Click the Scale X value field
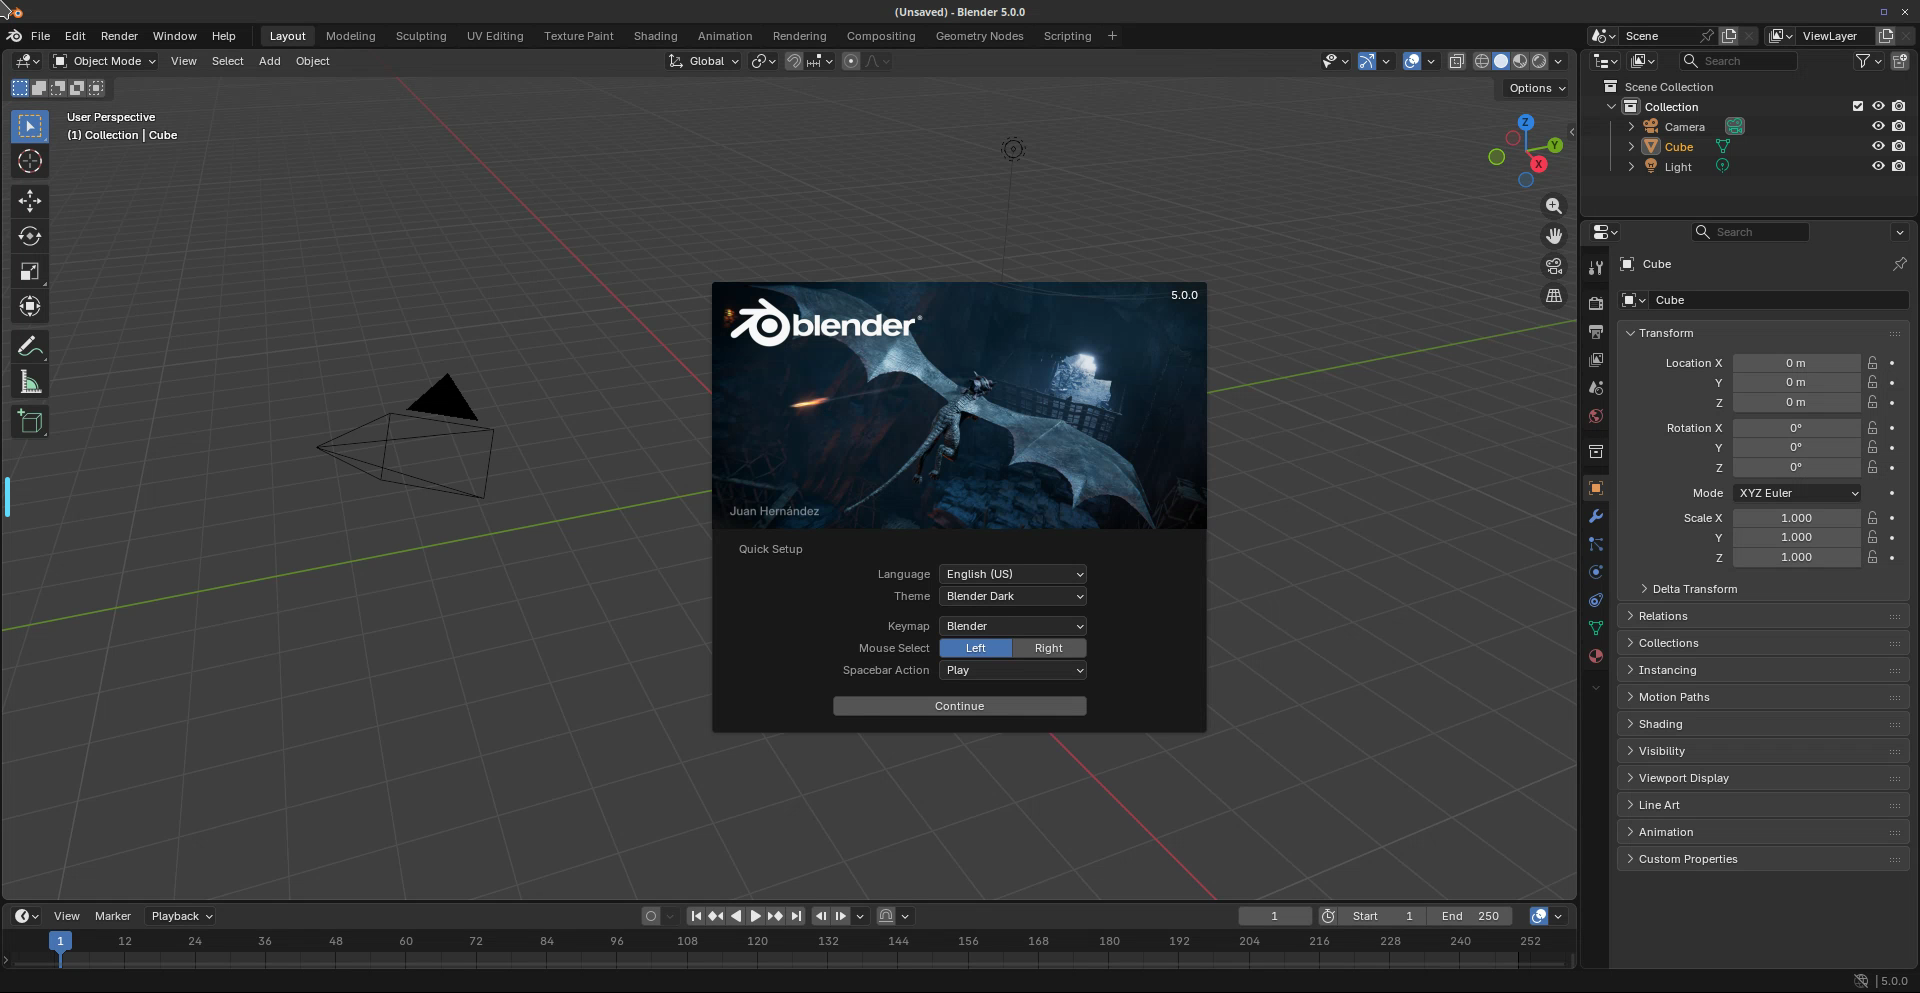1920x993 pixels. coord(1795,518)
